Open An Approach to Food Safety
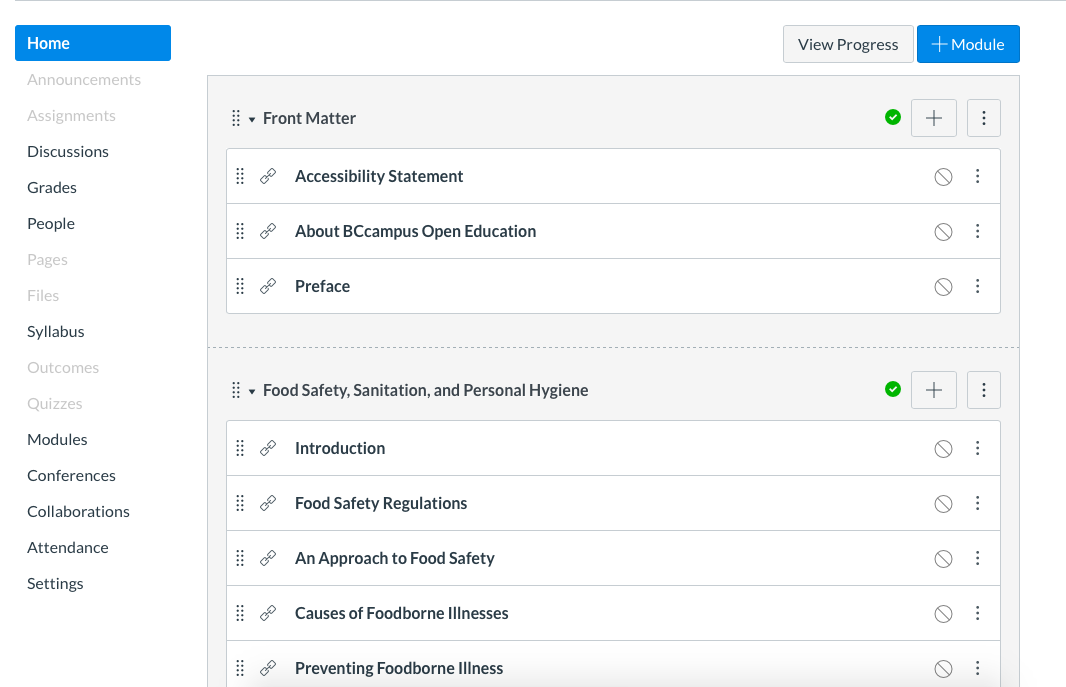1066x687 pixels. pyautogui.click(x=394, y=558)
